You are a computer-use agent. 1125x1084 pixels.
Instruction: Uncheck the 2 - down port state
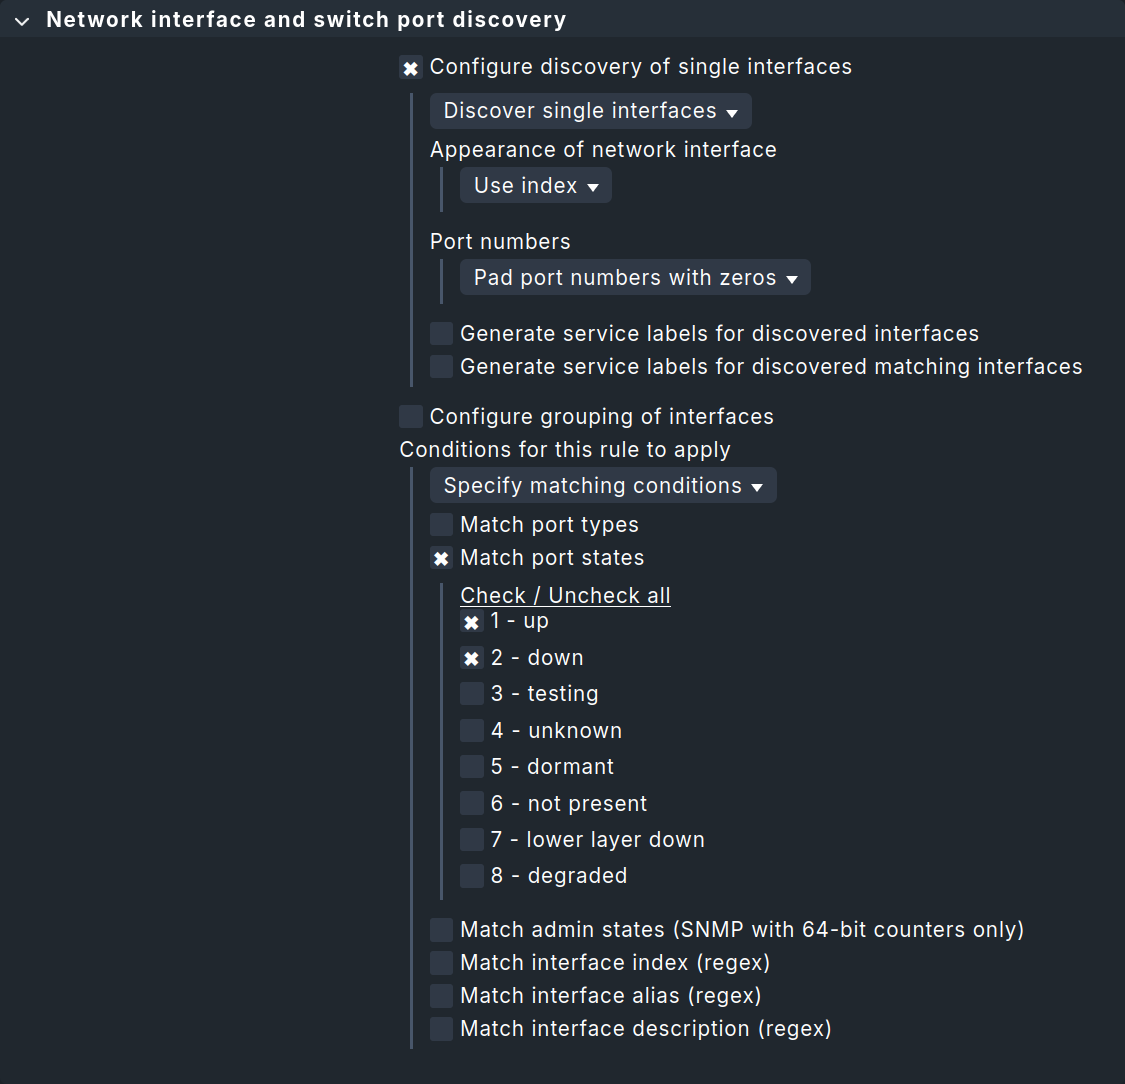[471, 657]
